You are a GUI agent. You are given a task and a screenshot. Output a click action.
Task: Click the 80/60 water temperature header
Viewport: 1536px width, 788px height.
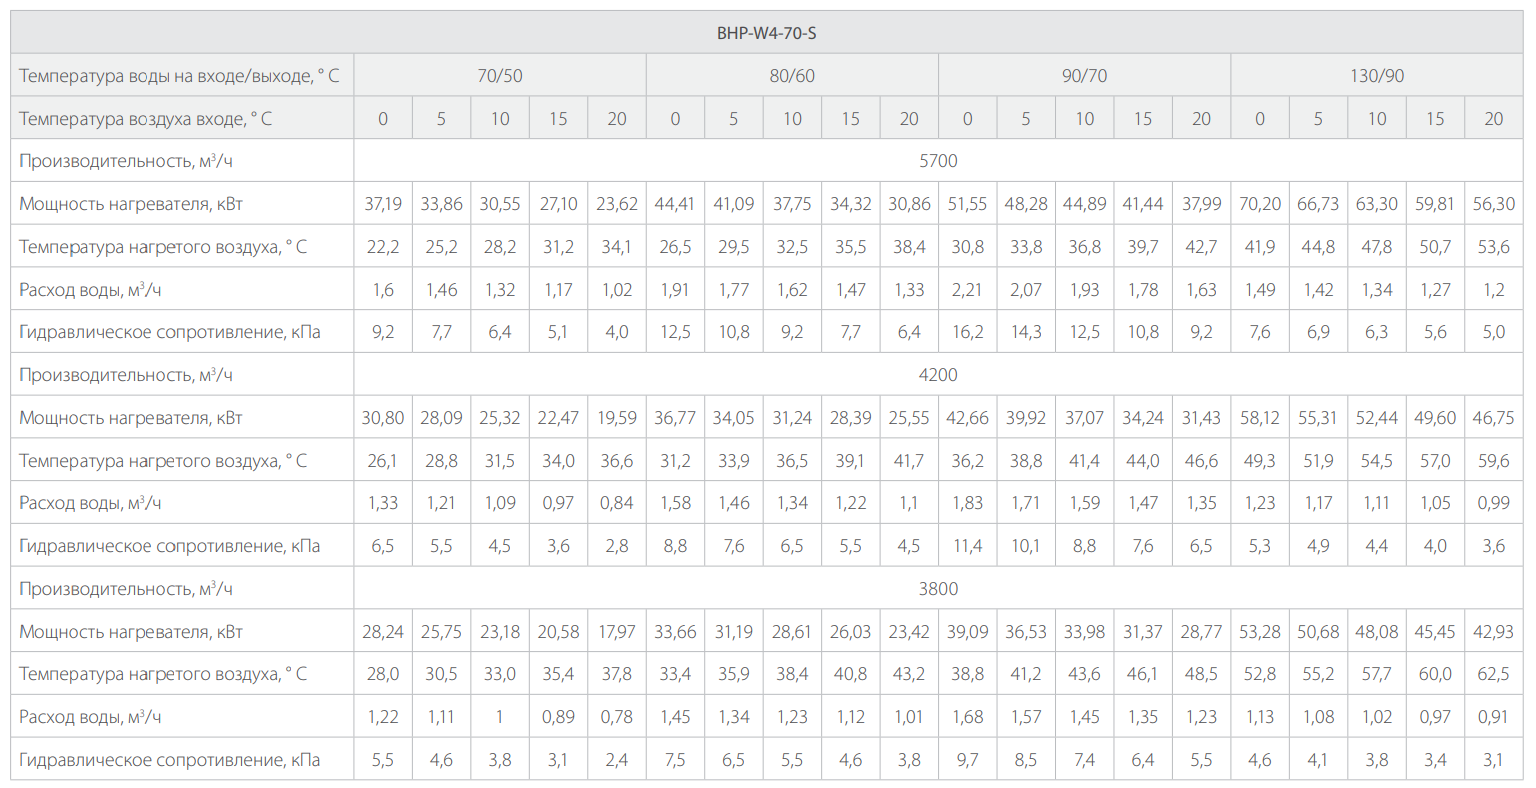click(792, 76)
